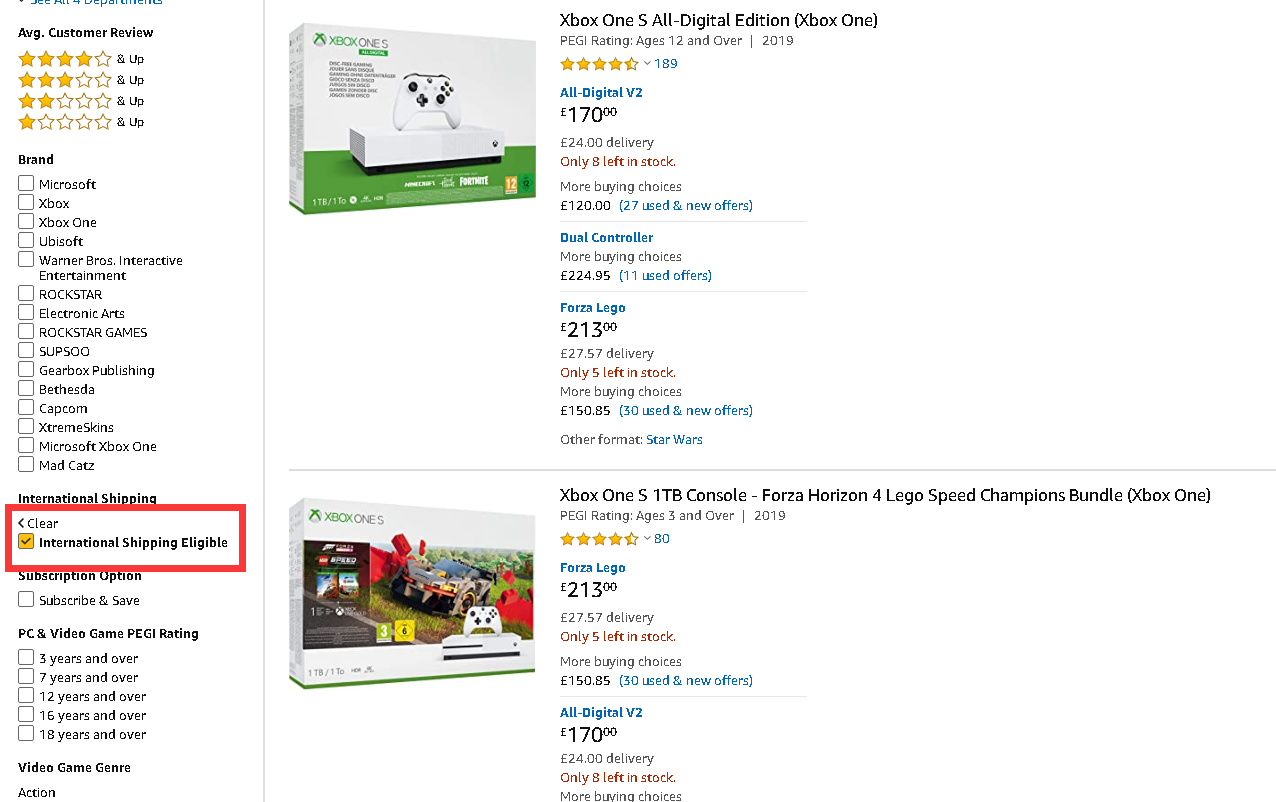Open the Xbox One S All-Digital Edition title
Viewport: 1276px width, 802px height.
(718, 20)
